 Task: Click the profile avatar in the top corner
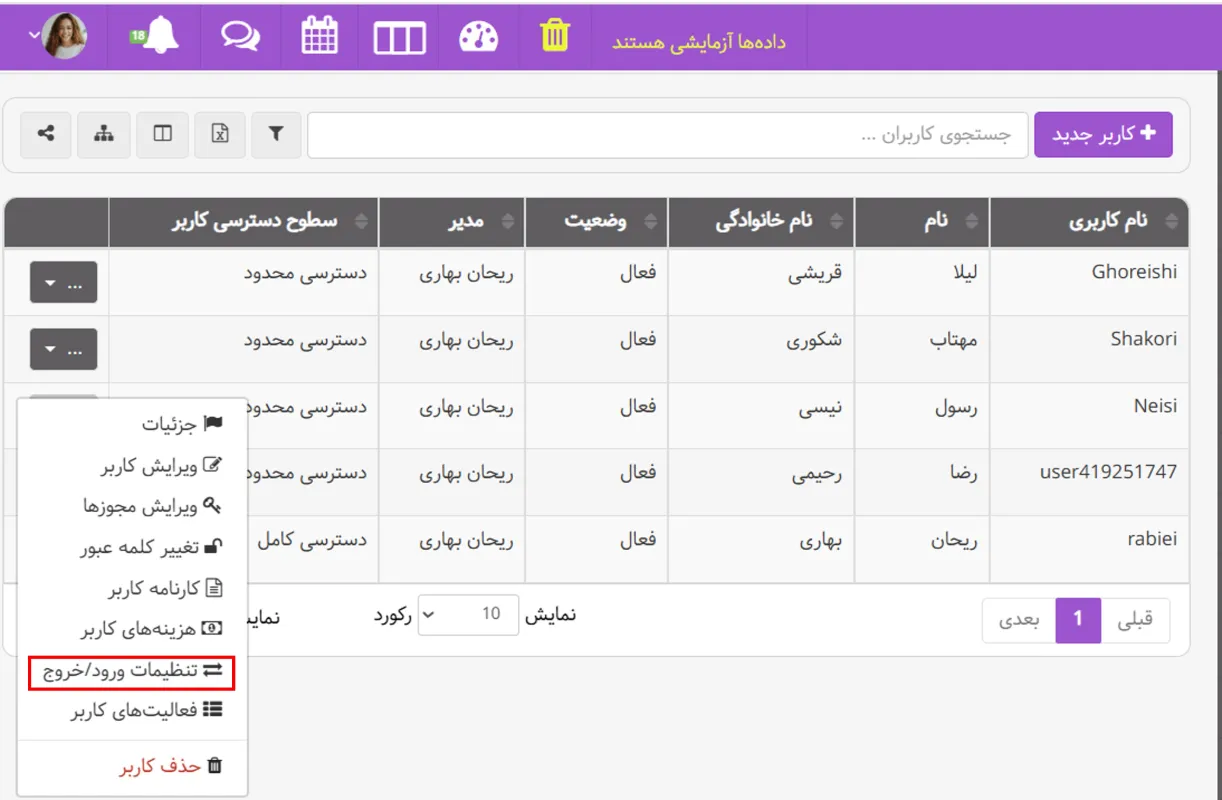click(x=55, y=35)
